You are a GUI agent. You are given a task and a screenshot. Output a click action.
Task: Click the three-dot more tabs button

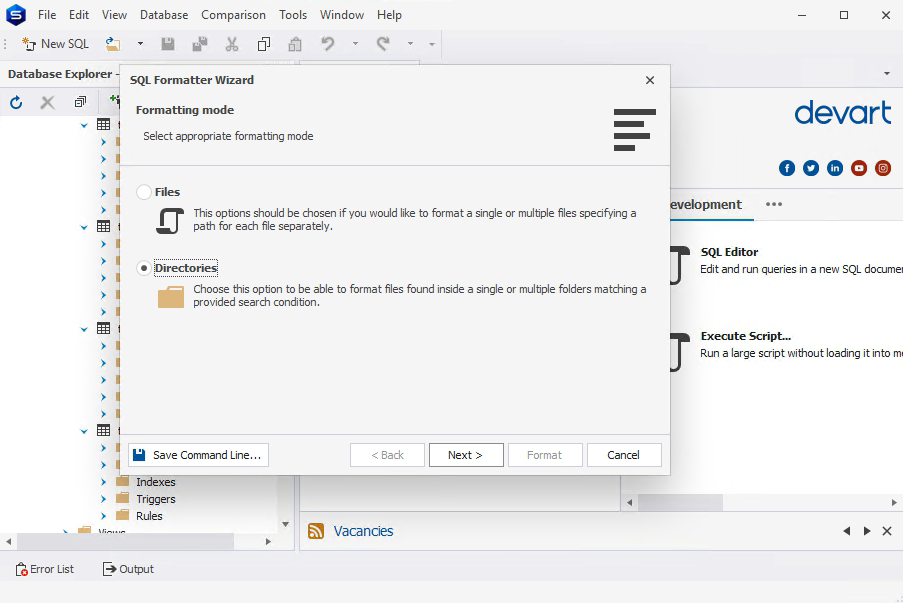tap(774, 204)
